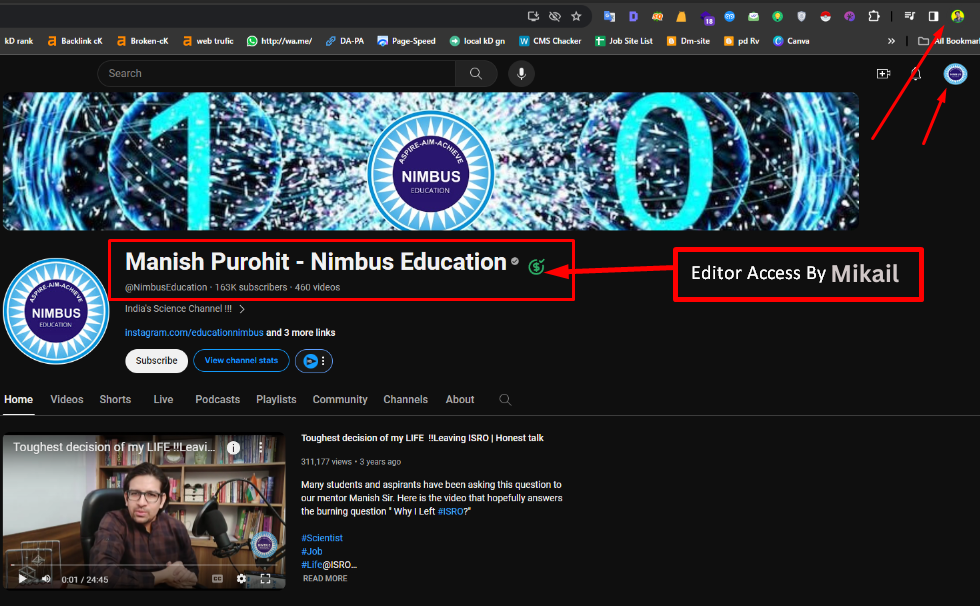The height and width of the screenshot is (606, 980).
Task: Mute the video with speaker icon
Action: point(46,578)
